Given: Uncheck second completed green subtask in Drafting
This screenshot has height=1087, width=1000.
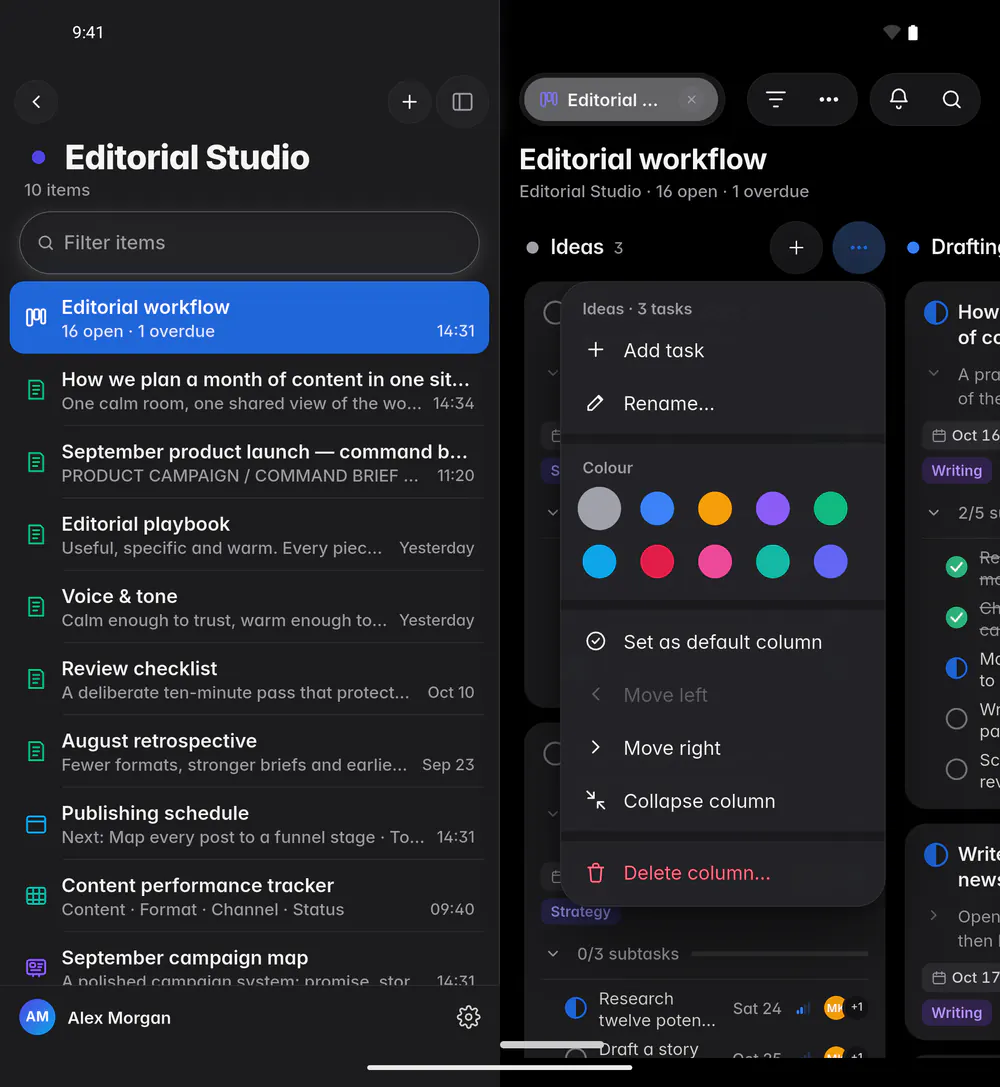Looking at the screenshot, I should click(x=956, y=616).
